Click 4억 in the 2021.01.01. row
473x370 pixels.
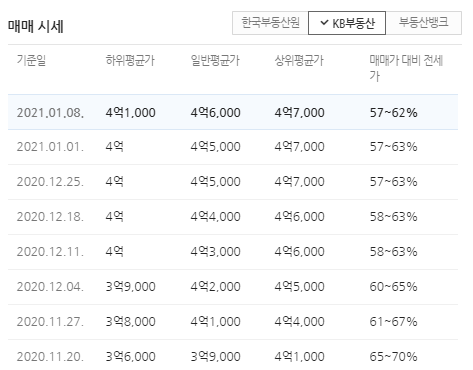114,147
